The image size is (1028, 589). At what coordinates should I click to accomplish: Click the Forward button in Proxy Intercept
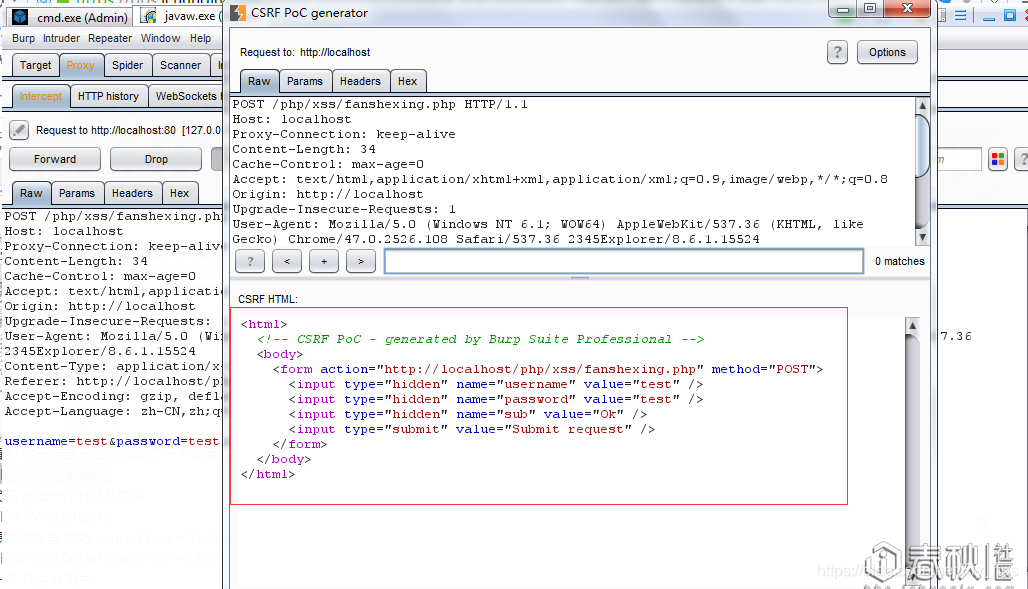(55, 159)
